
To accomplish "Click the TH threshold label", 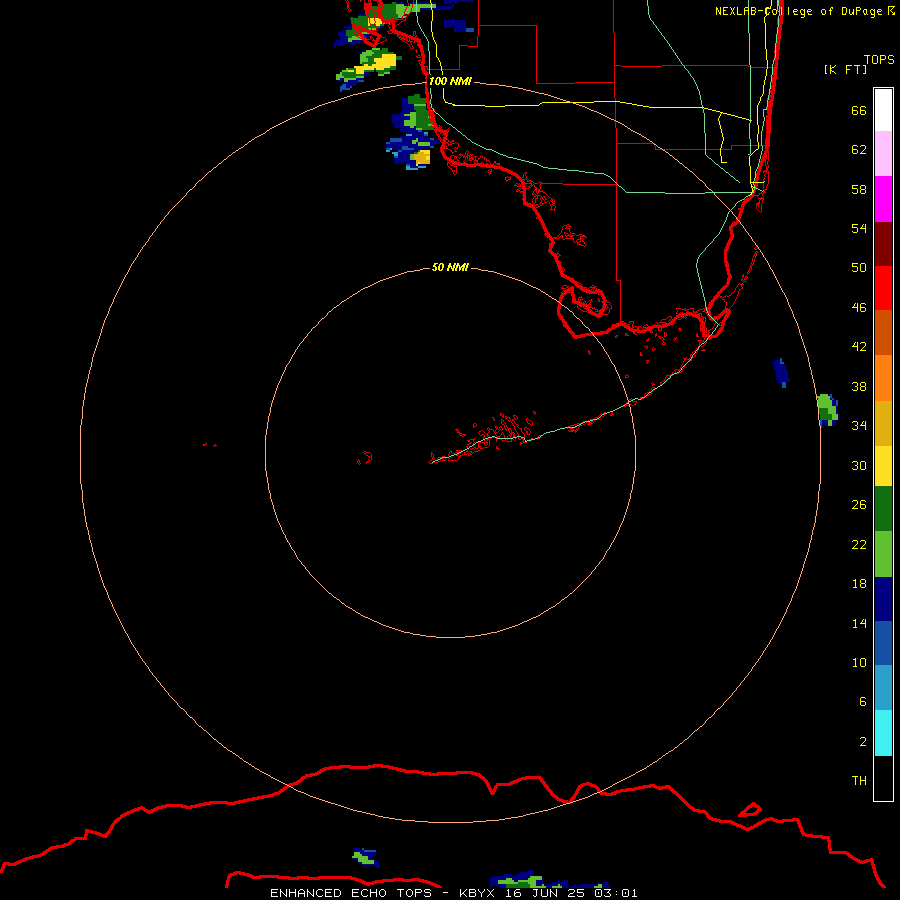I will tap(859, 781).
